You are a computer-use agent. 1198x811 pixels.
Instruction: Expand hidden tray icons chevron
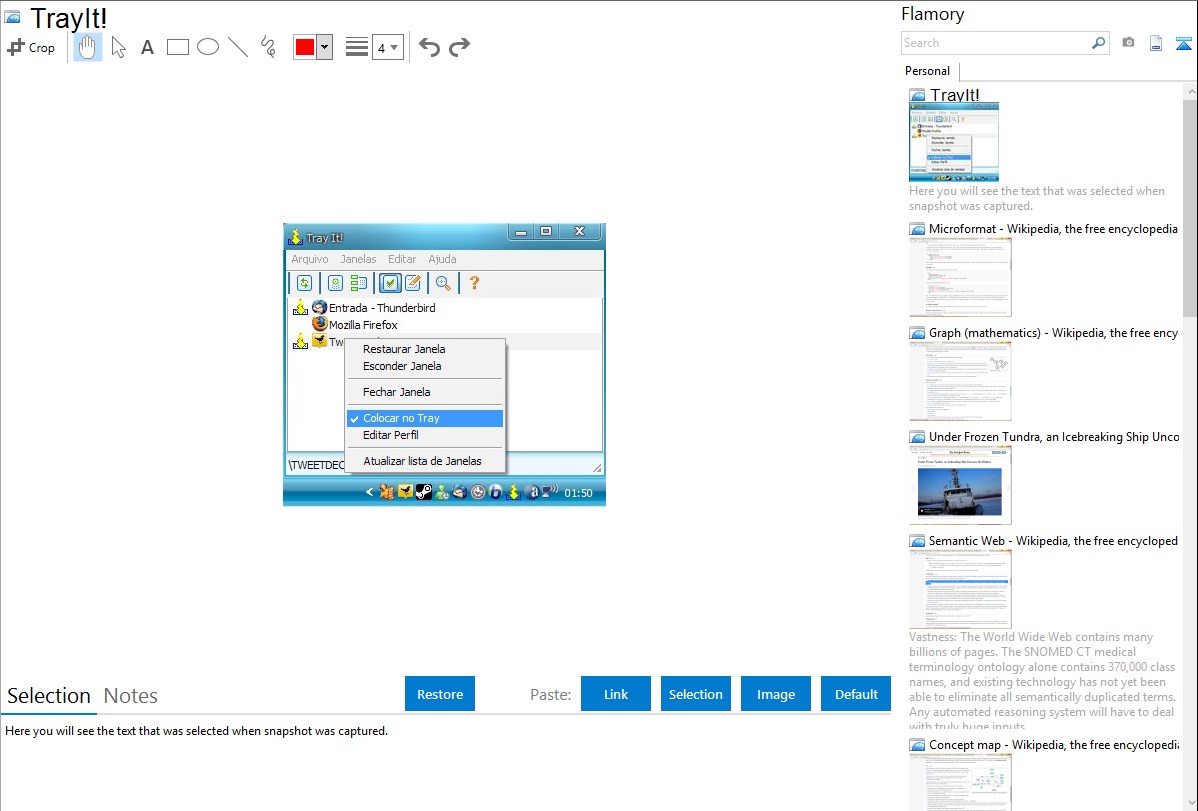pos(370,492)
